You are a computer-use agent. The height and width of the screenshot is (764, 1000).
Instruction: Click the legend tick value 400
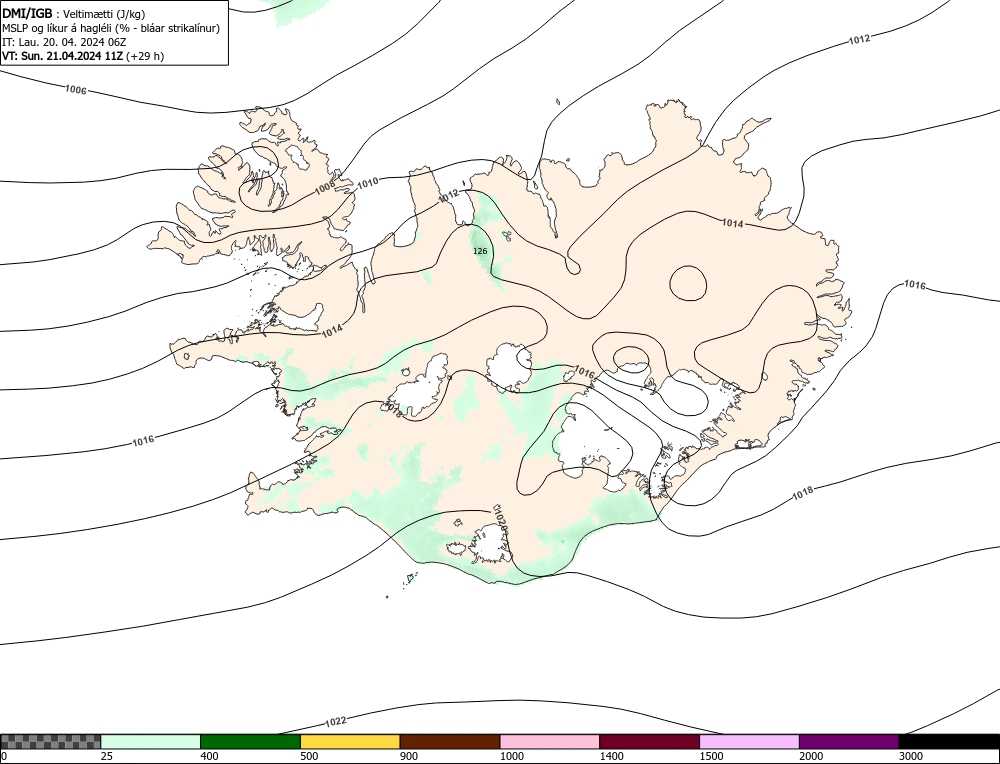[x=209, y=756]
